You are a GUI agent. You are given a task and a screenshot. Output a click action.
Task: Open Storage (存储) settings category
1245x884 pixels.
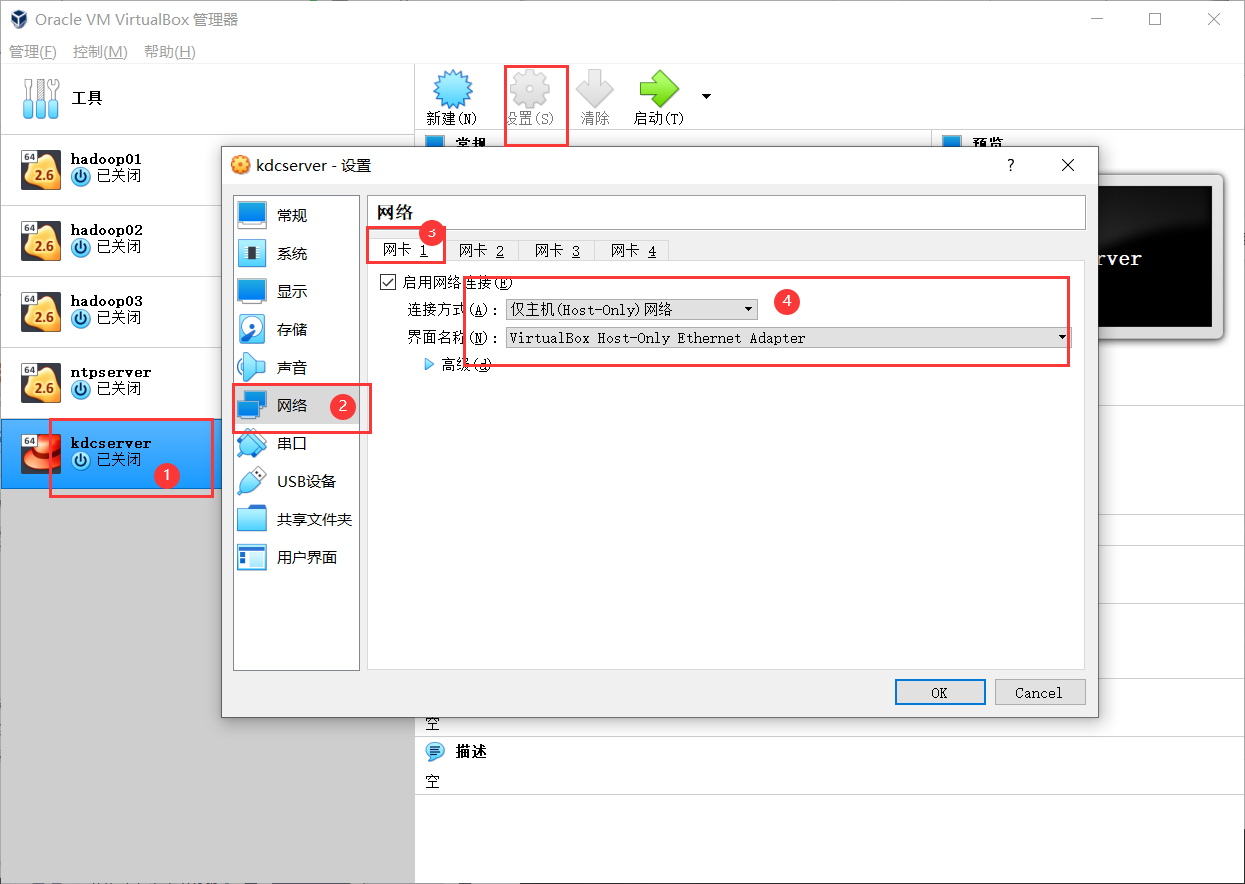[x=296, y=329]
